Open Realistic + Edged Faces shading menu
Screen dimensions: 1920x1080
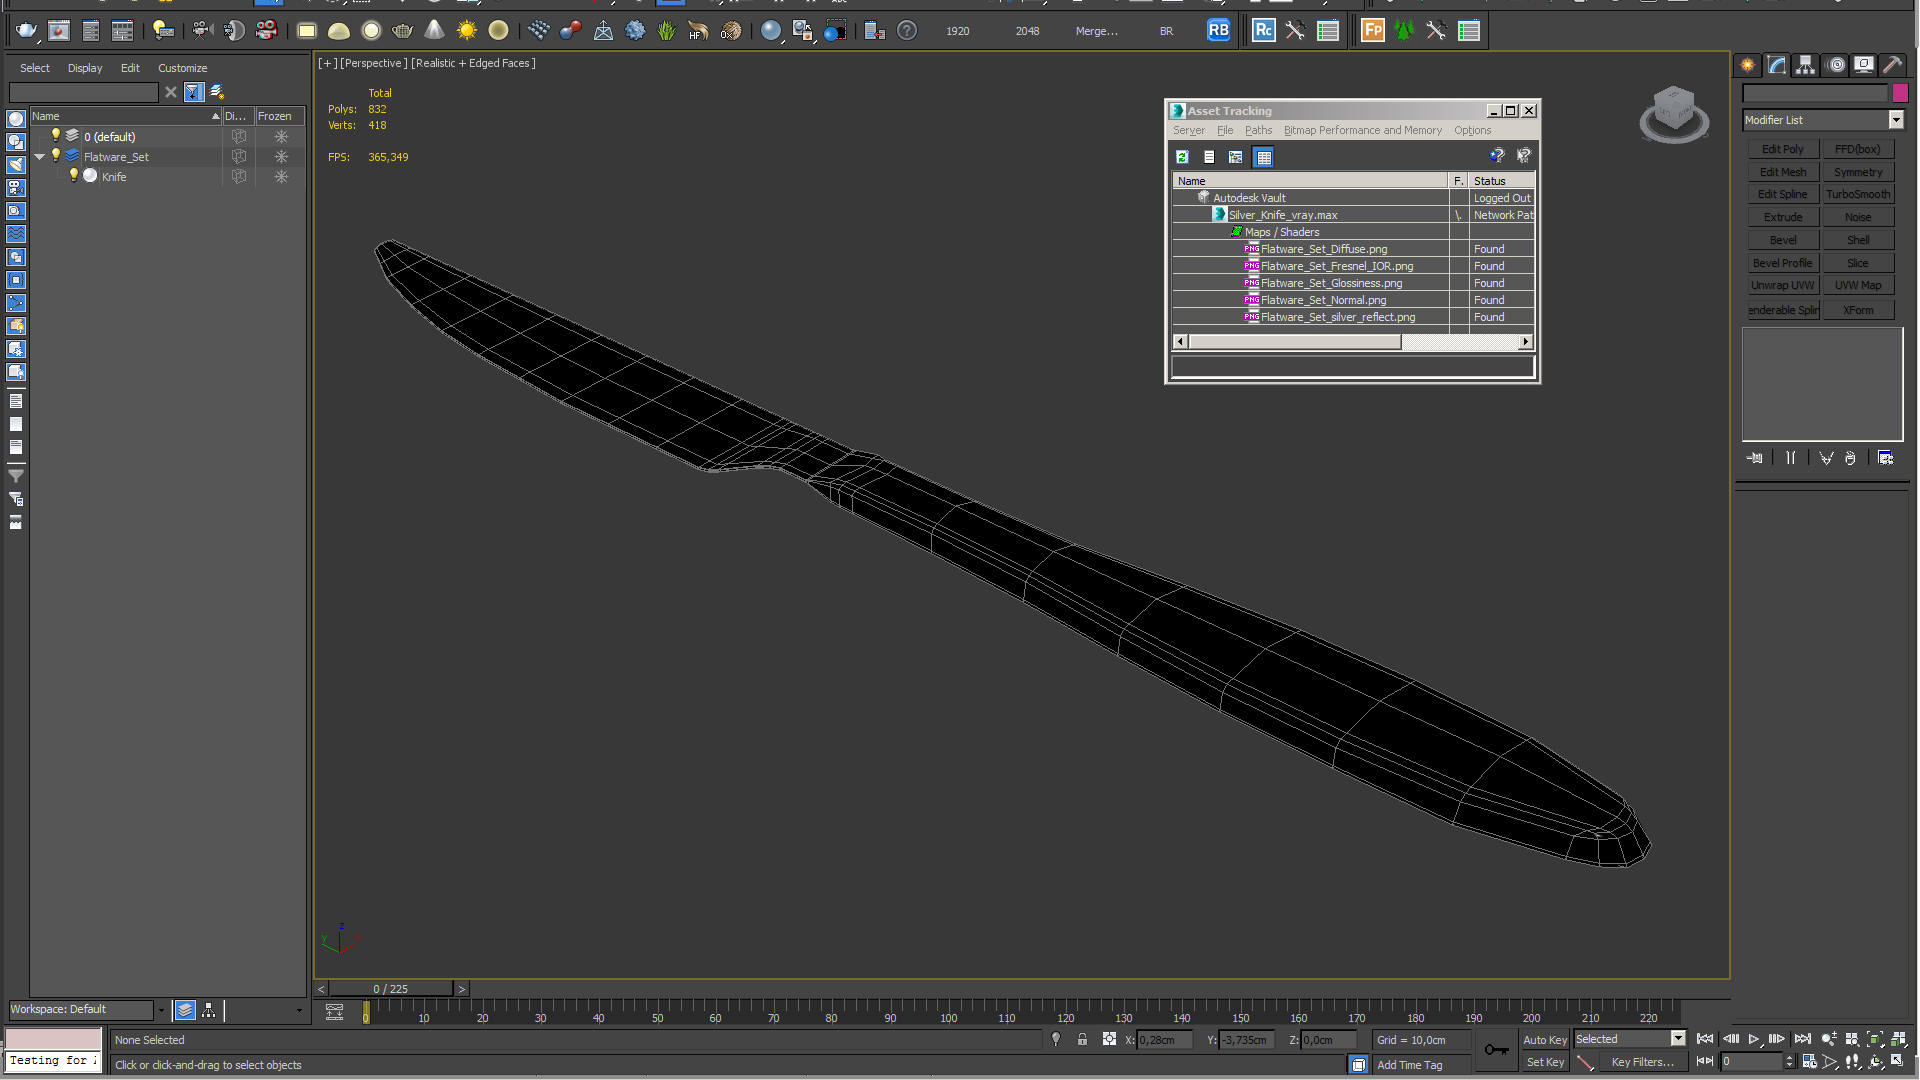pyautogui.click(x=473, y=63)
